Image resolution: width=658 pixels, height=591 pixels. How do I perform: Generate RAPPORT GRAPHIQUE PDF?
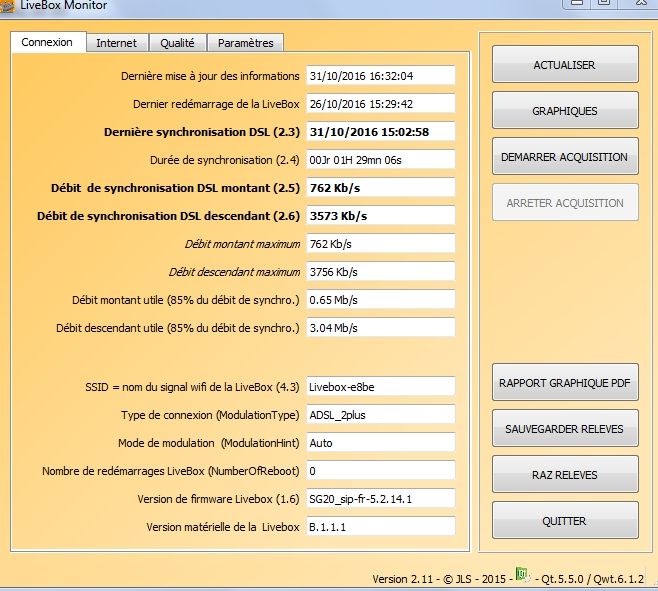pyautogui.click(x=565, y=383)
